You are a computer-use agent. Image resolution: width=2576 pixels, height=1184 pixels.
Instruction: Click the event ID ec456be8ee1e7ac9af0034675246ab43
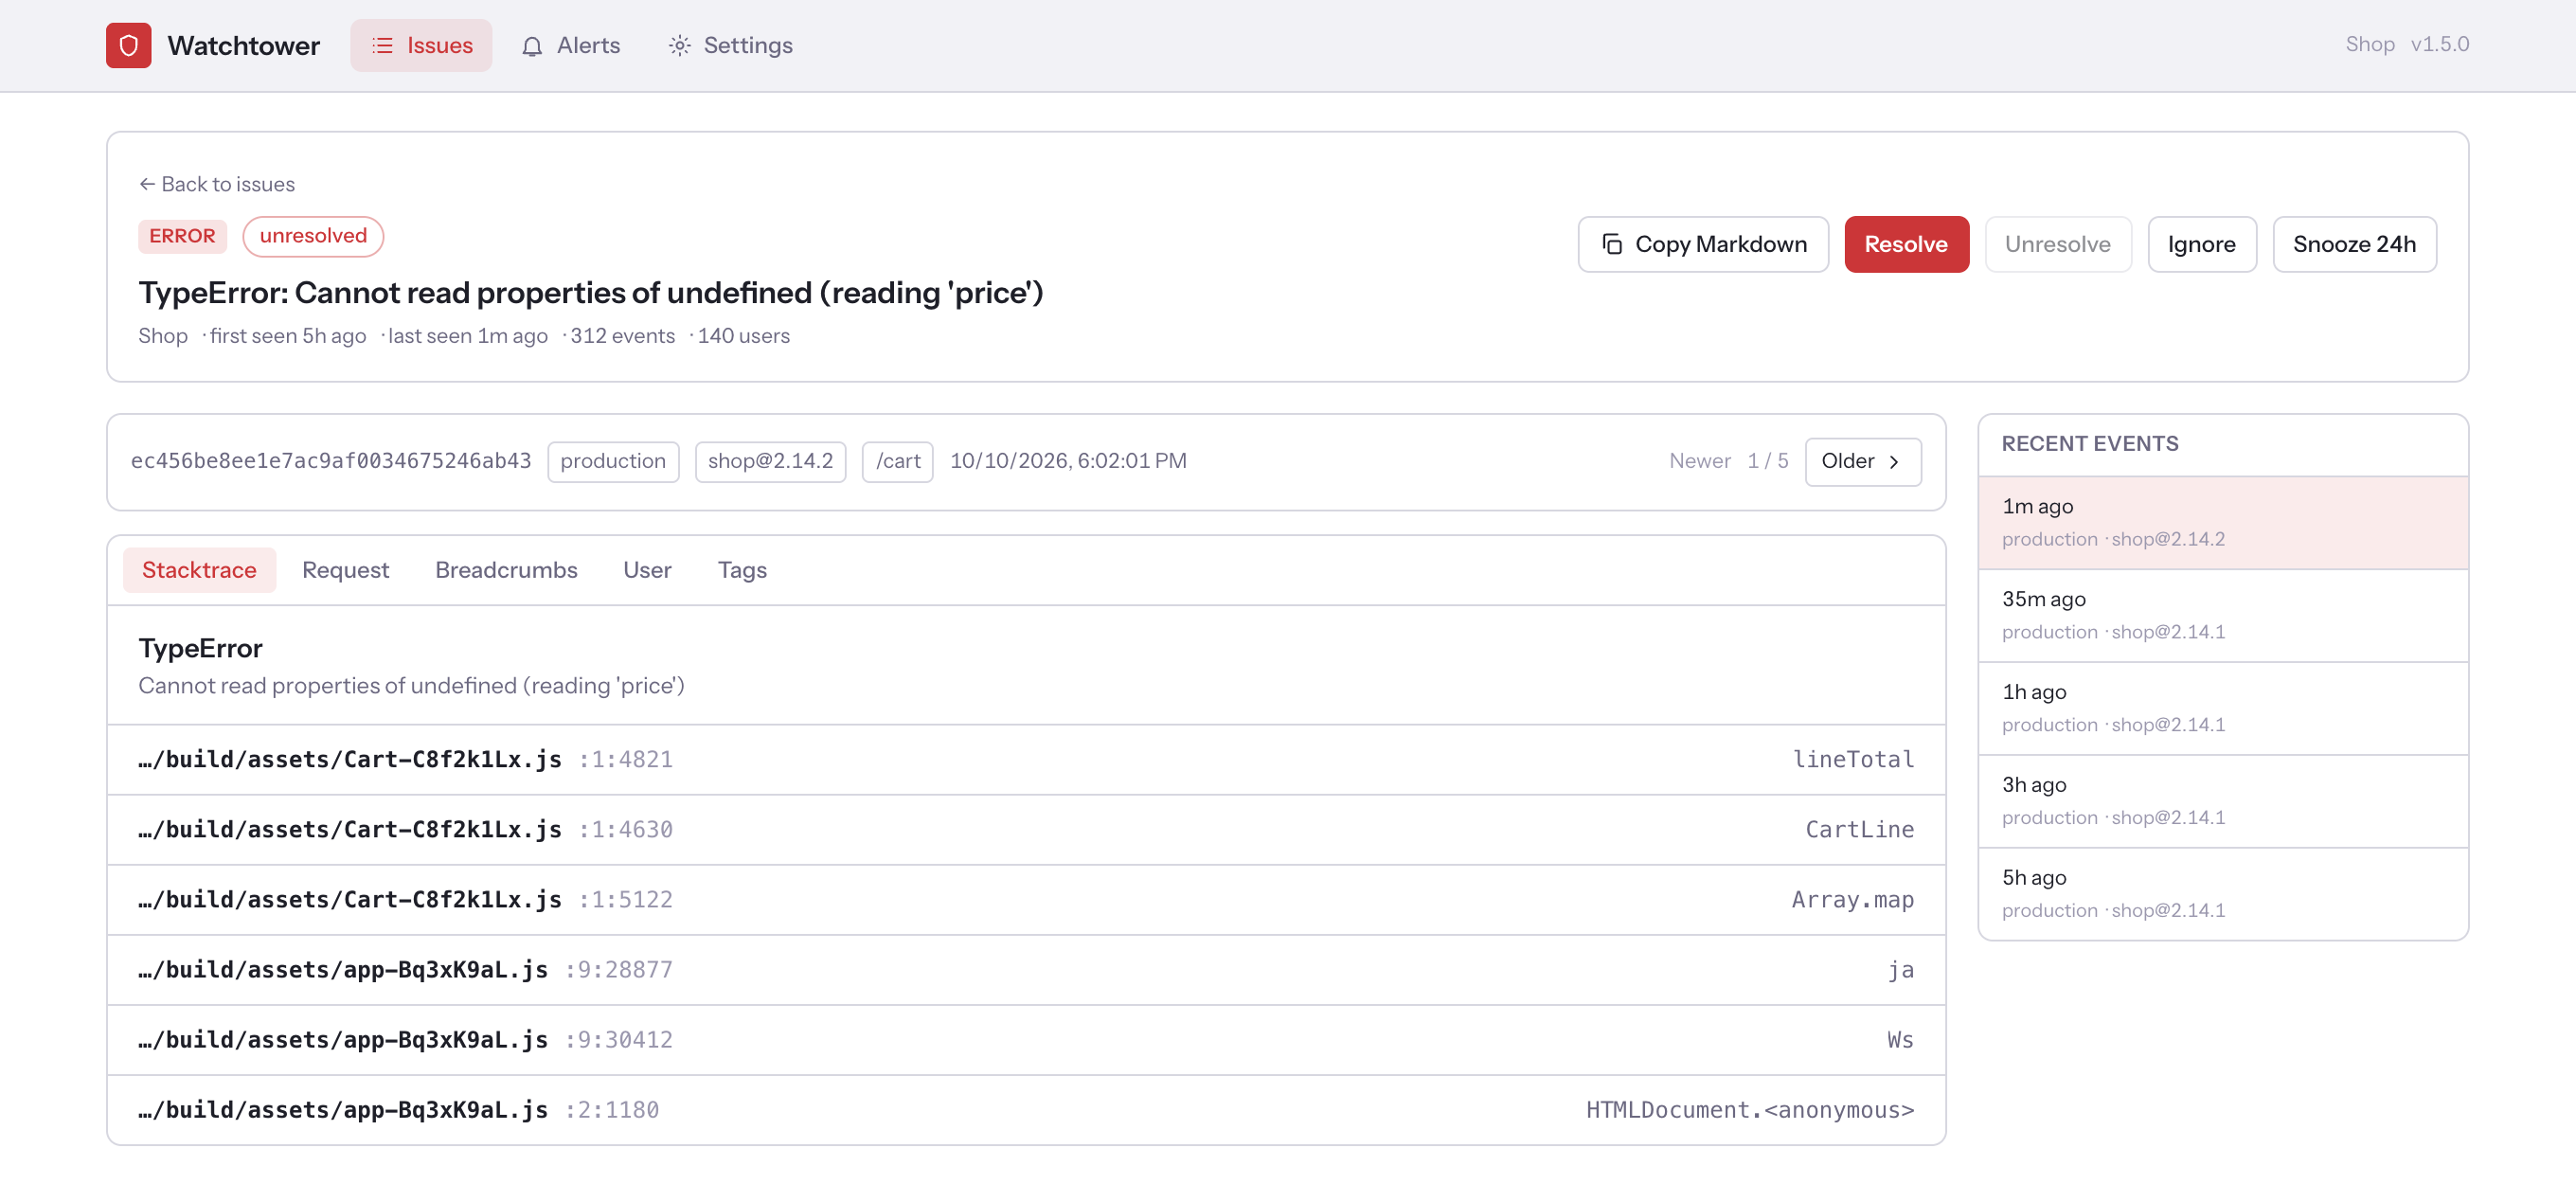pos(331,461)
